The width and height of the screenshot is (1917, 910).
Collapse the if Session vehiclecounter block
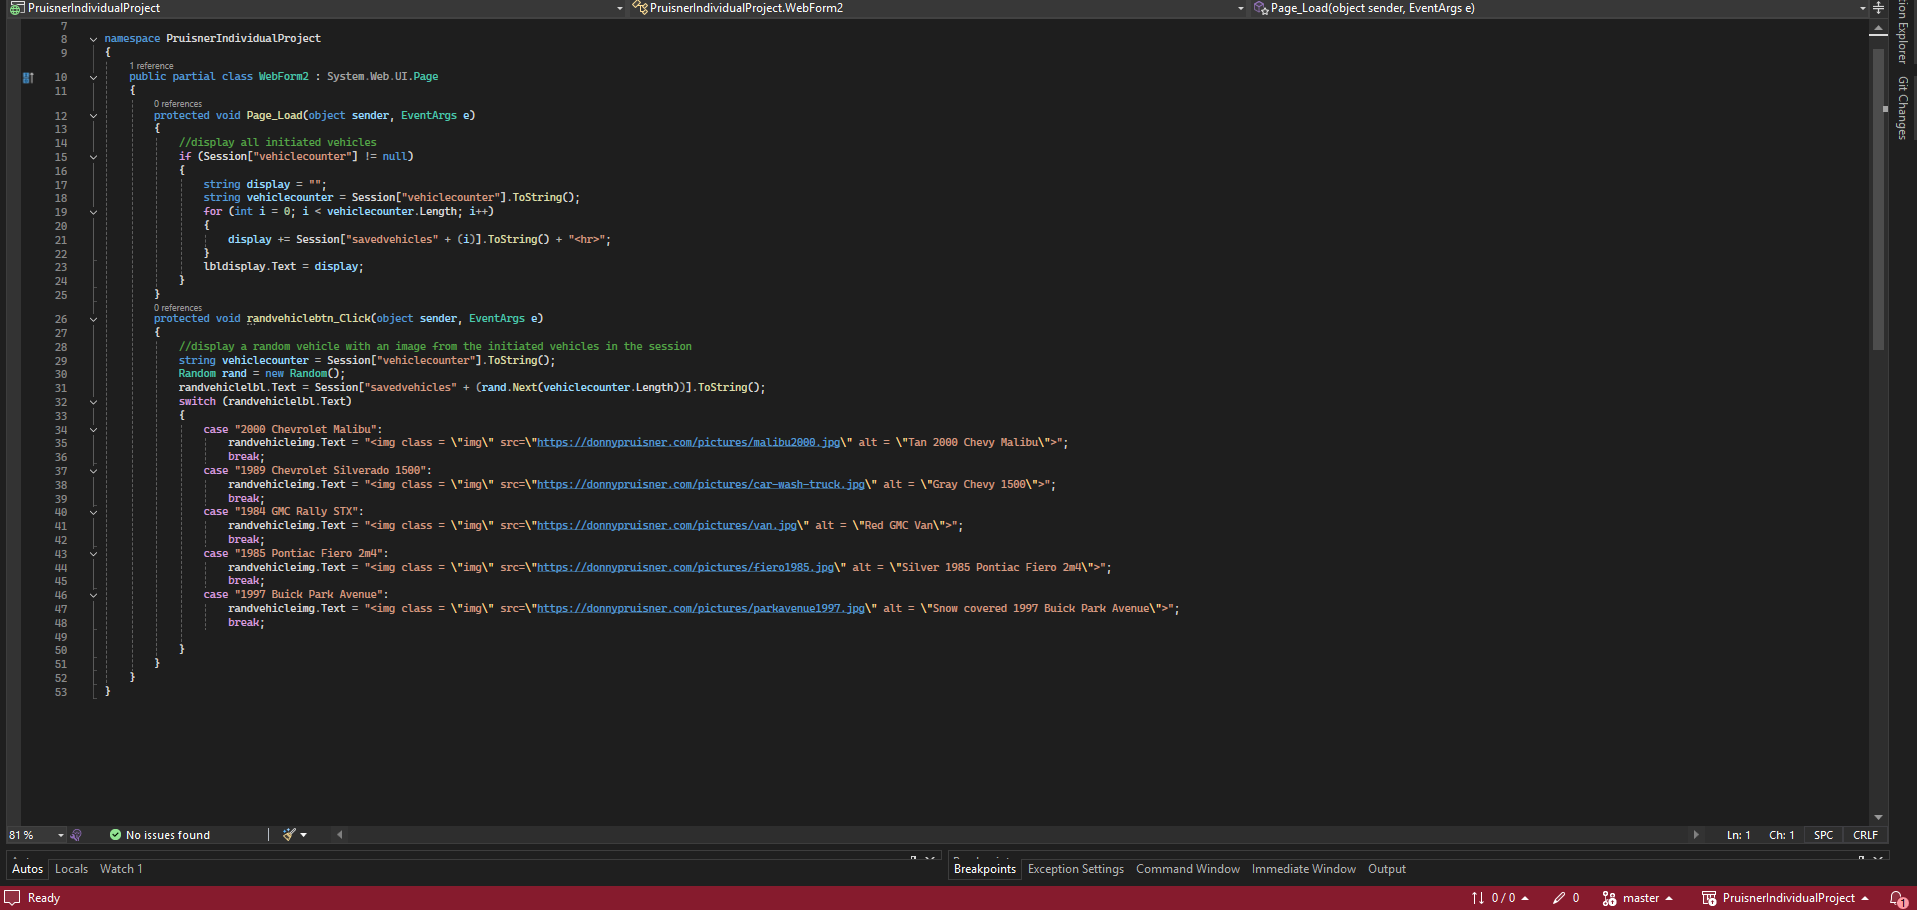click(x=93, y=157)
